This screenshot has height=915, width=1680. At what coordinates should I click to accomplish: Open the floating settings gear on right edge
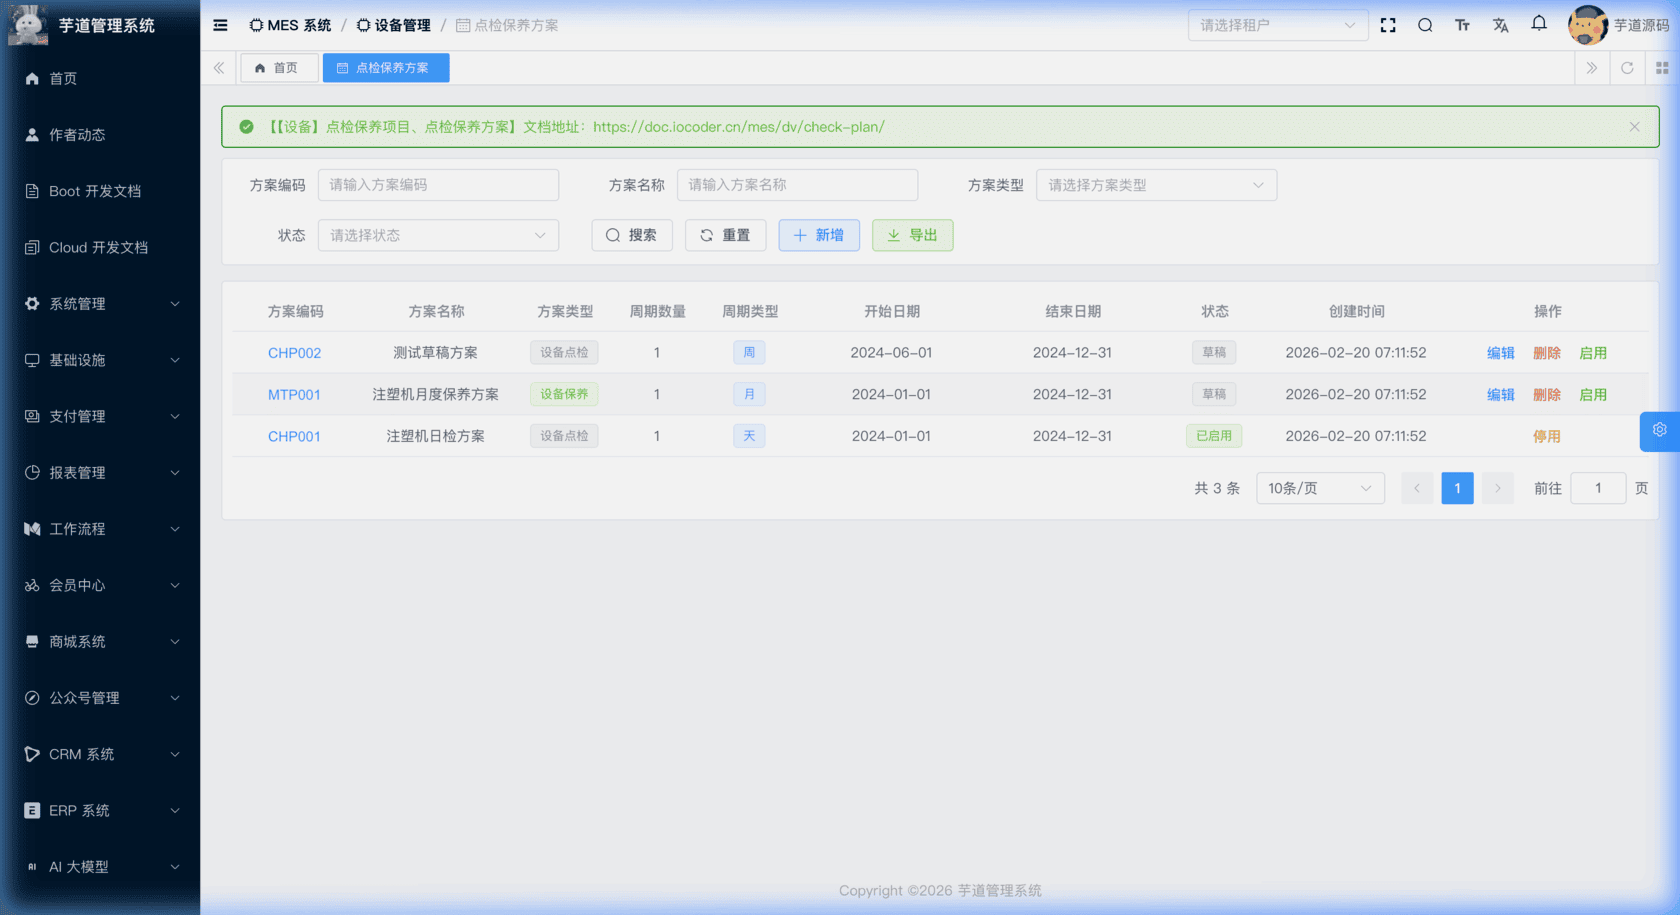1659,431
